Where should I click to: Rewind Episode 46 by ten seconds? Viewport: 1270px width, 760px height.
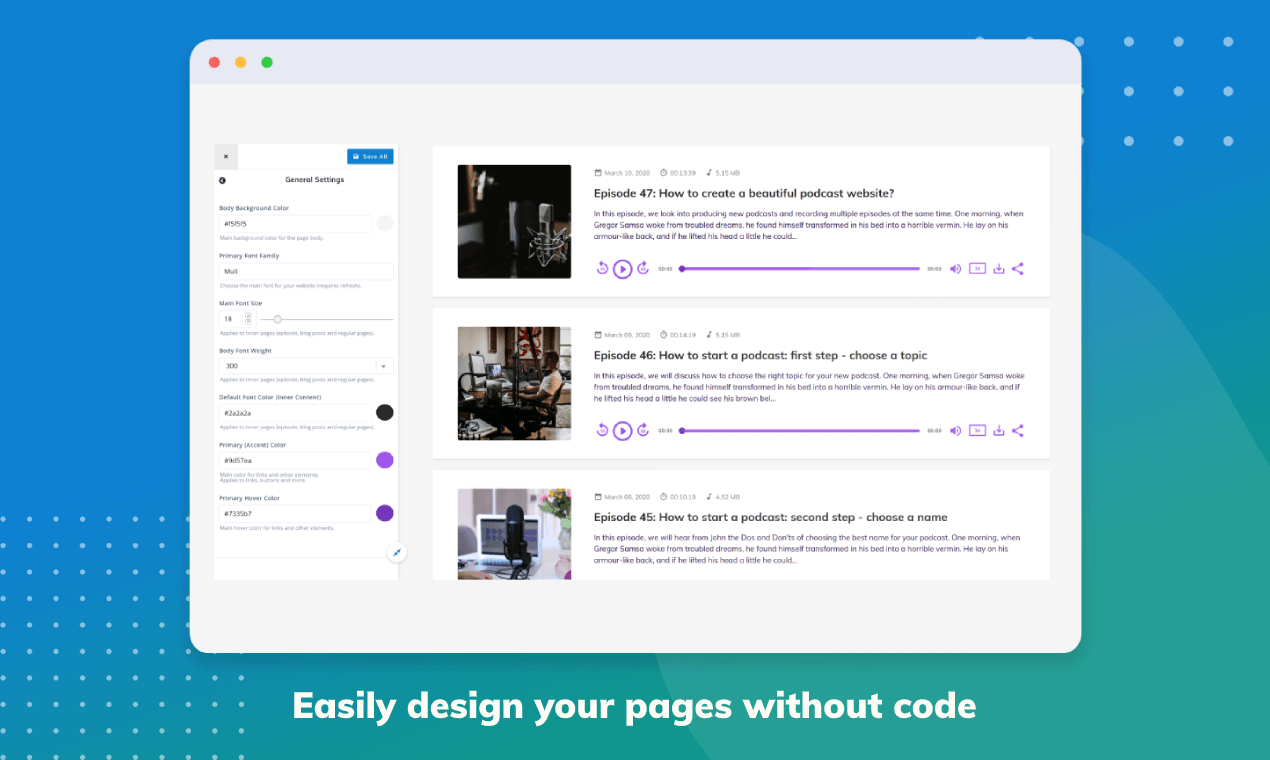pos(601,430)
